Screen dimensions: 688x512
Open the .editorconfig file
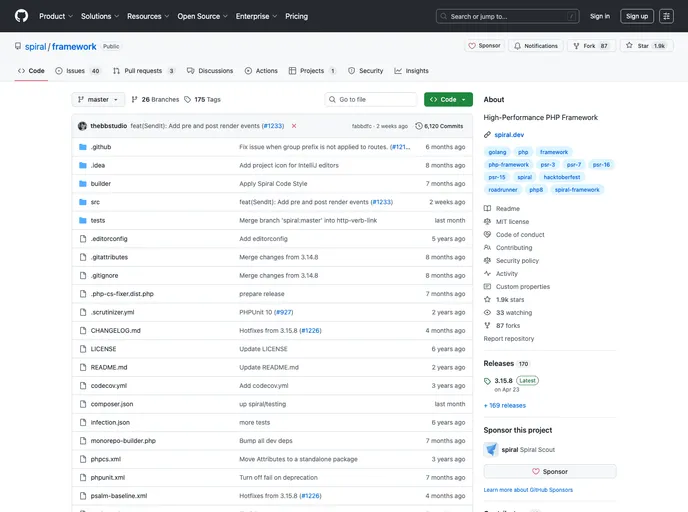(109, 239)
